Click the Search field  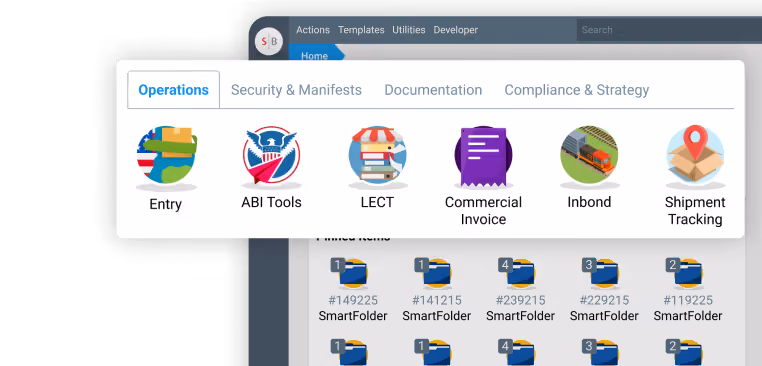tap(669, 30)
